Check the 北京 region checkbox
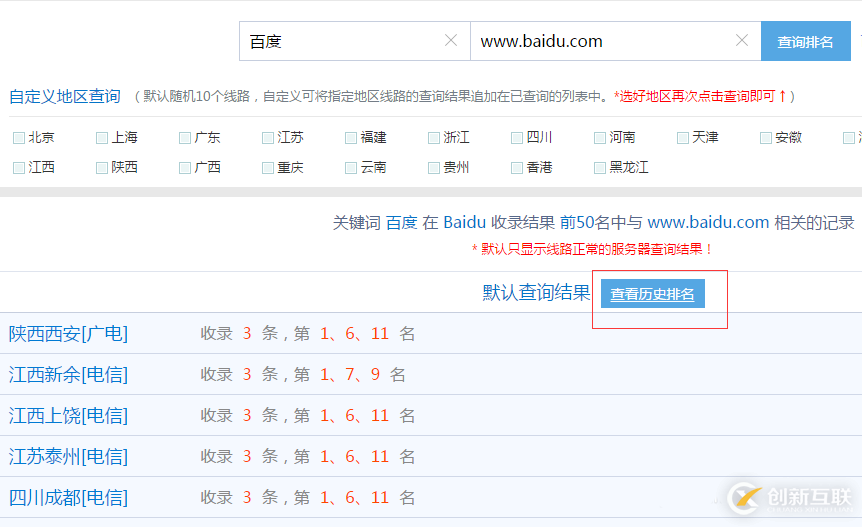 pyautogui.click(x=19, y=138)
